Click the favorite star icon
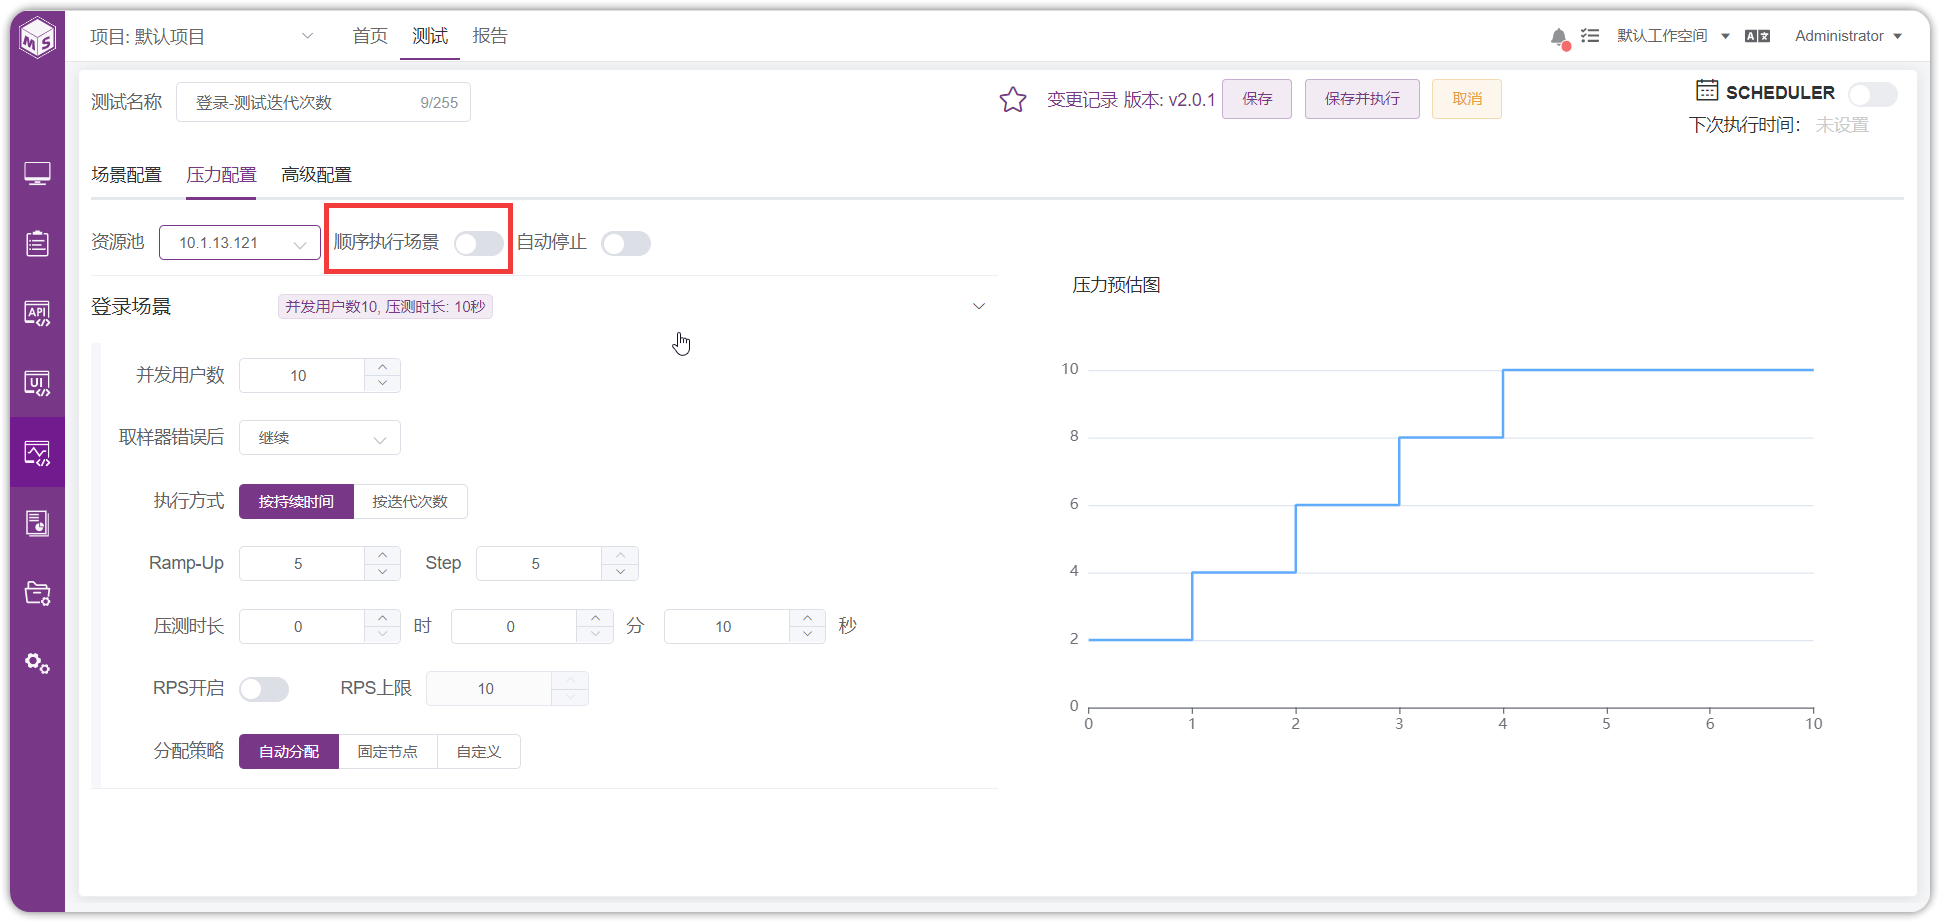The width and height of the screenshot is (1940, 922). [x=1013, y=99]
